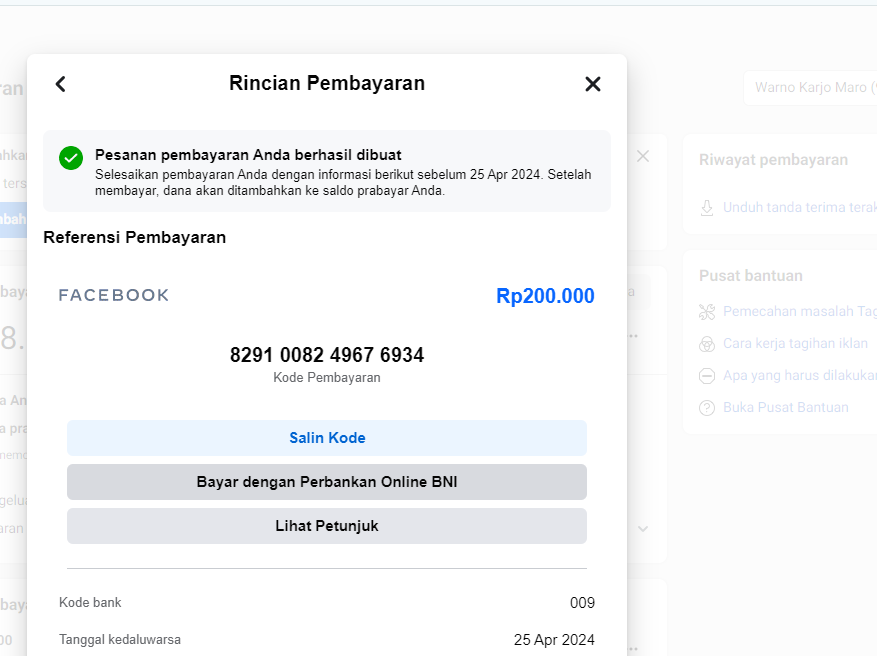
Task: Pay via Bayar dengan Perbankan Online BNI
Action: click(327, 482)
